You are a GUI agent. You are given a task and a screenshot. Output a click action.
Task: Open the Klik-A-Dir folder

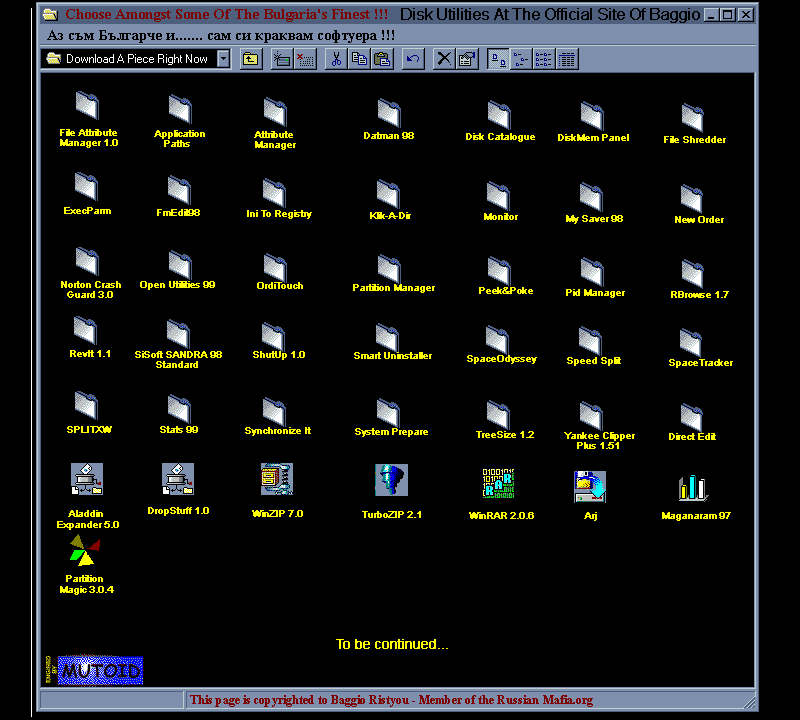click(388, 194)
